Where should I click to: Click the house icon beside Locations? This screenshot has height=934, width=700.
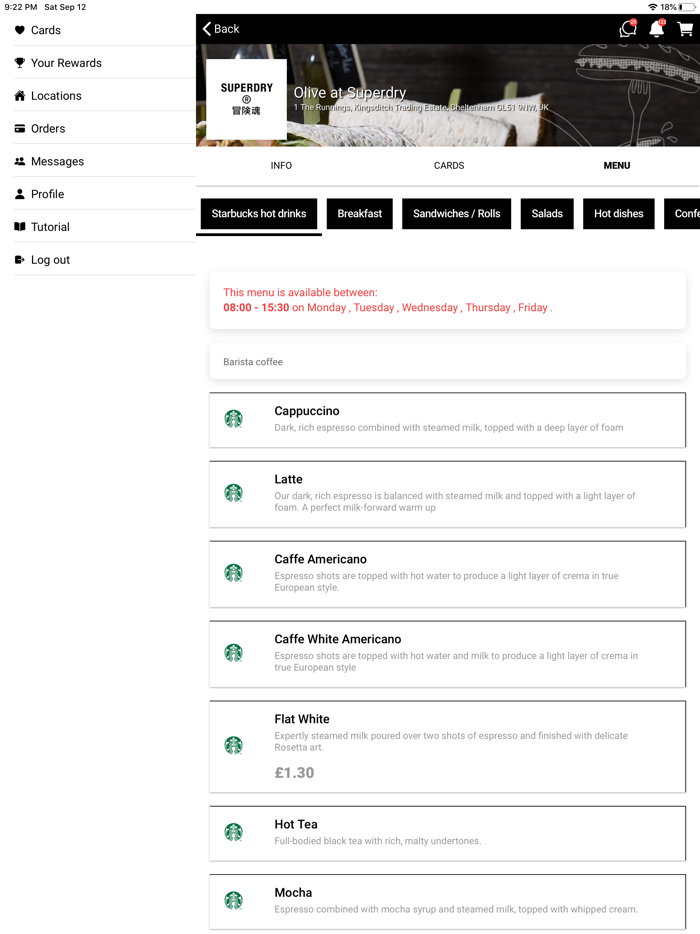click(x=20, y=95)
